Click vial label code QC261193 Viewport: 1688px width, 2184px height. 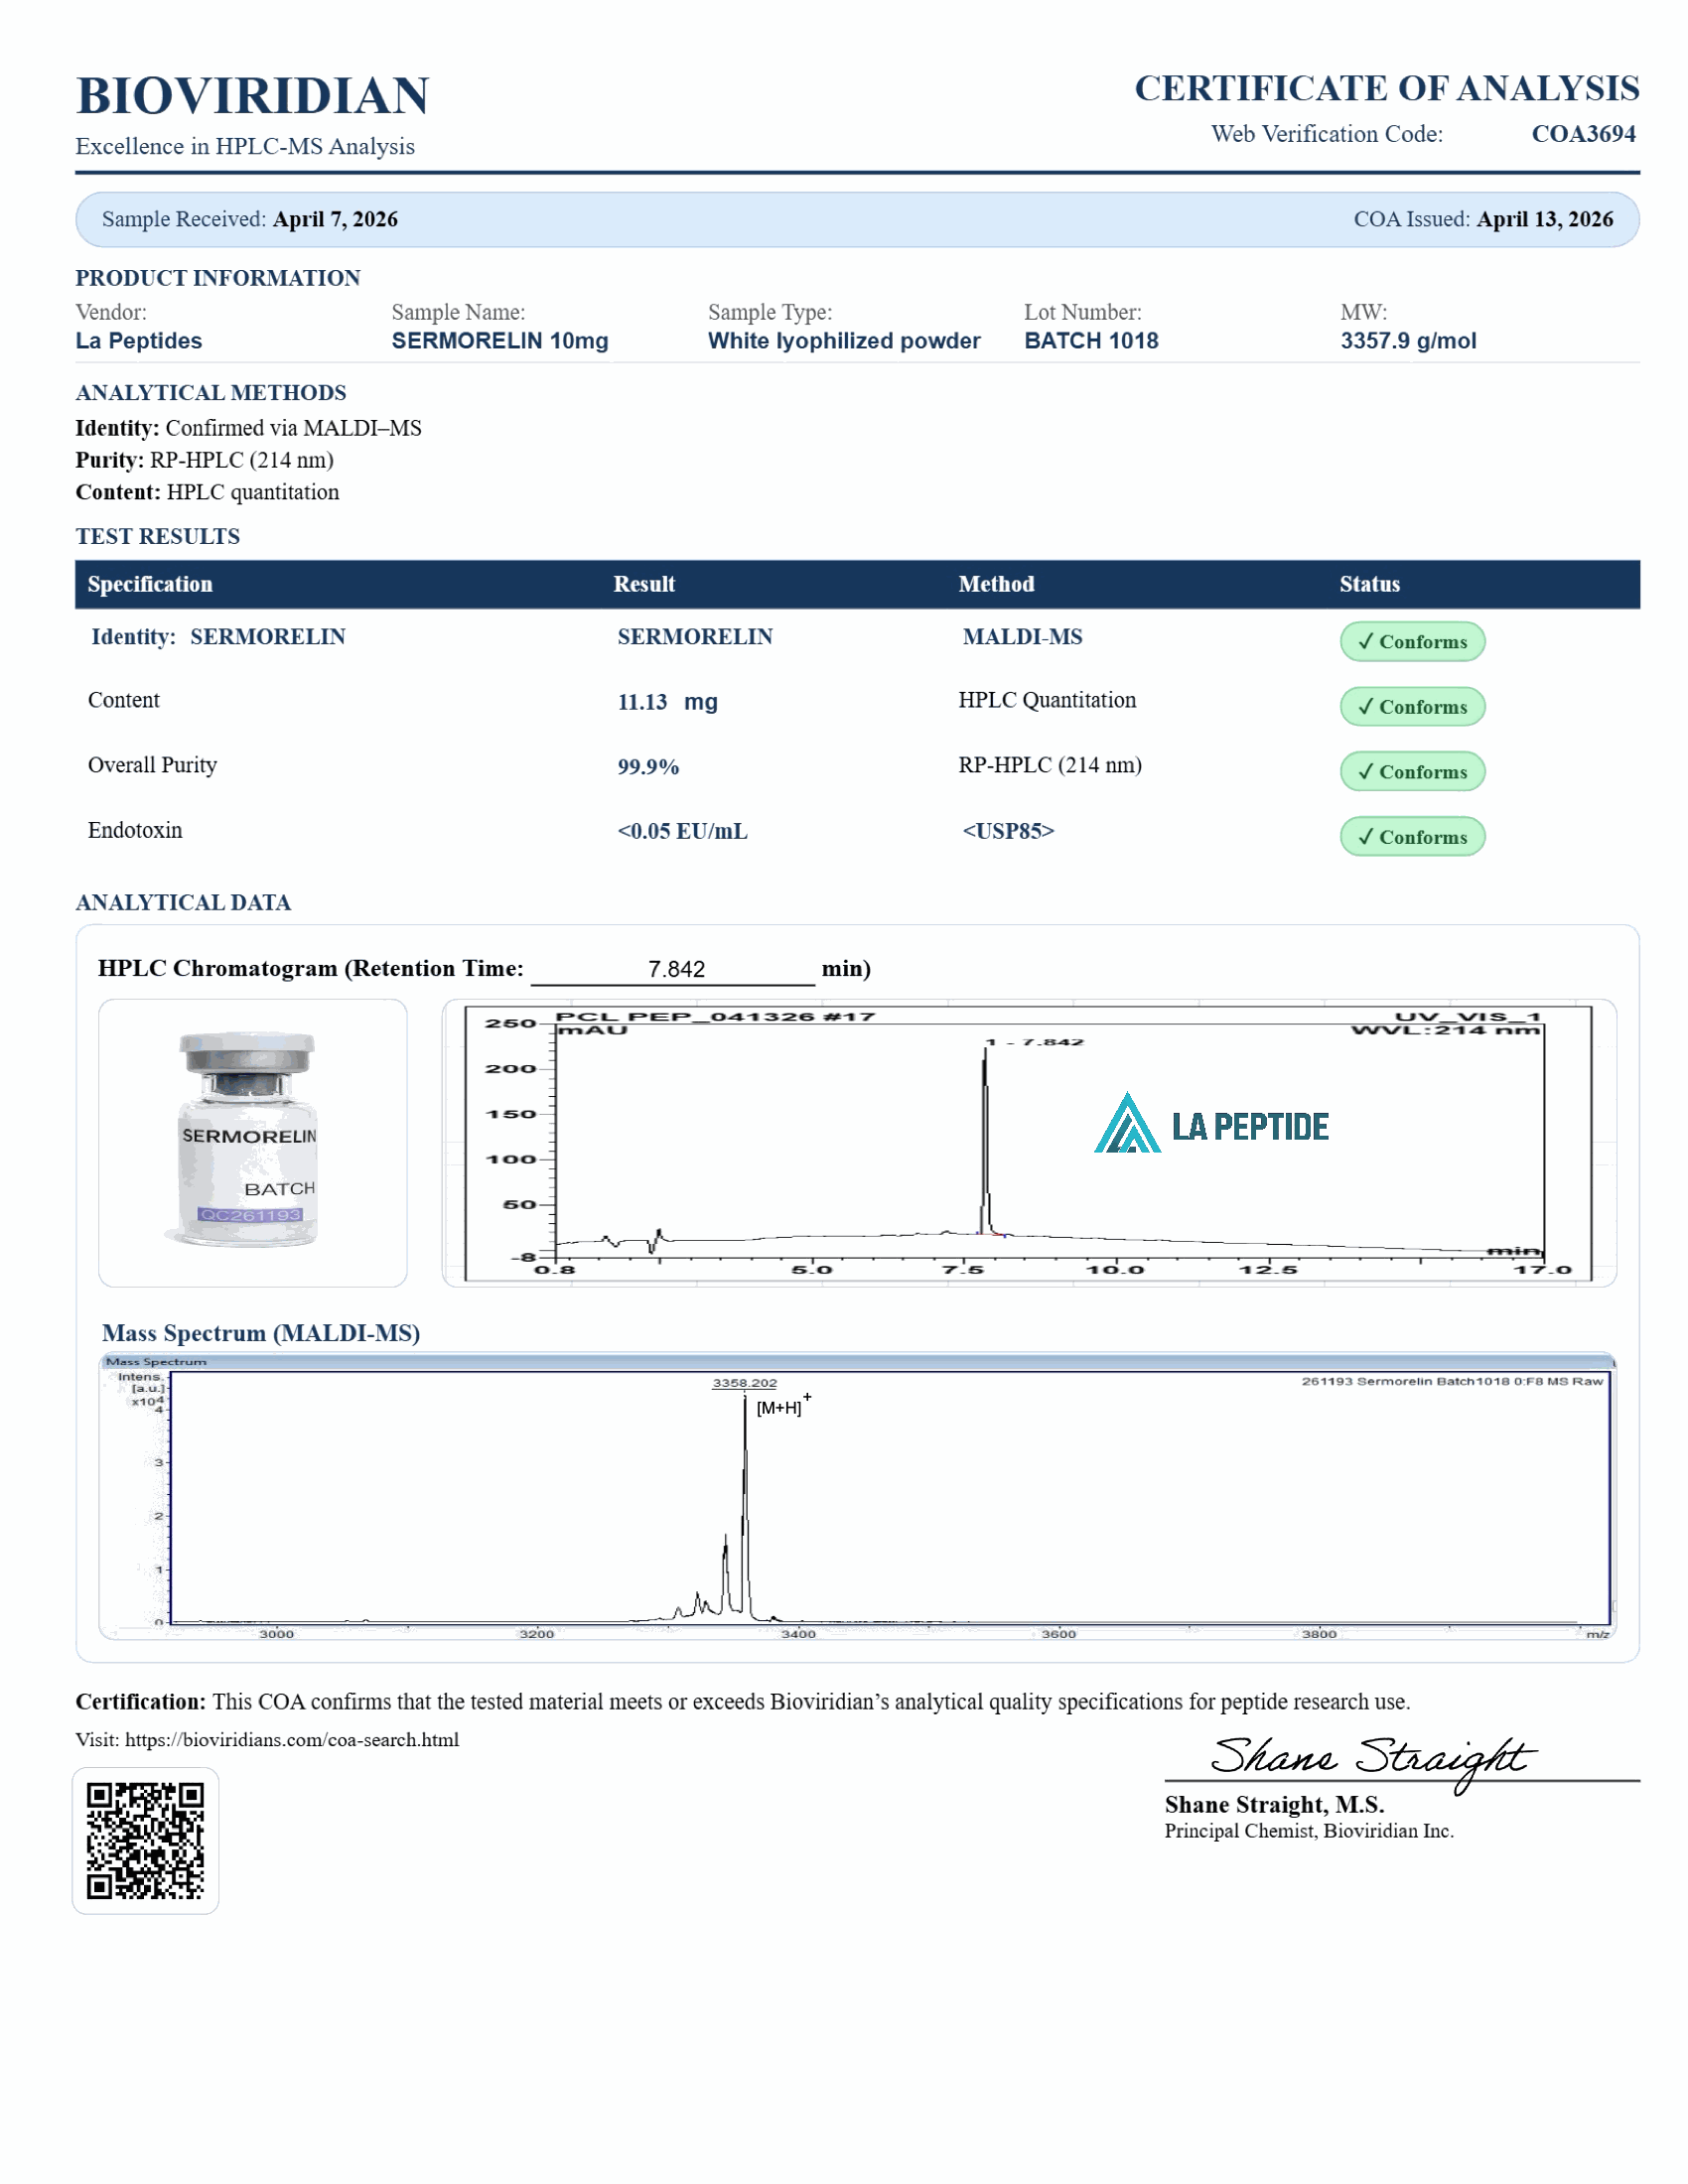(249, 1215)
